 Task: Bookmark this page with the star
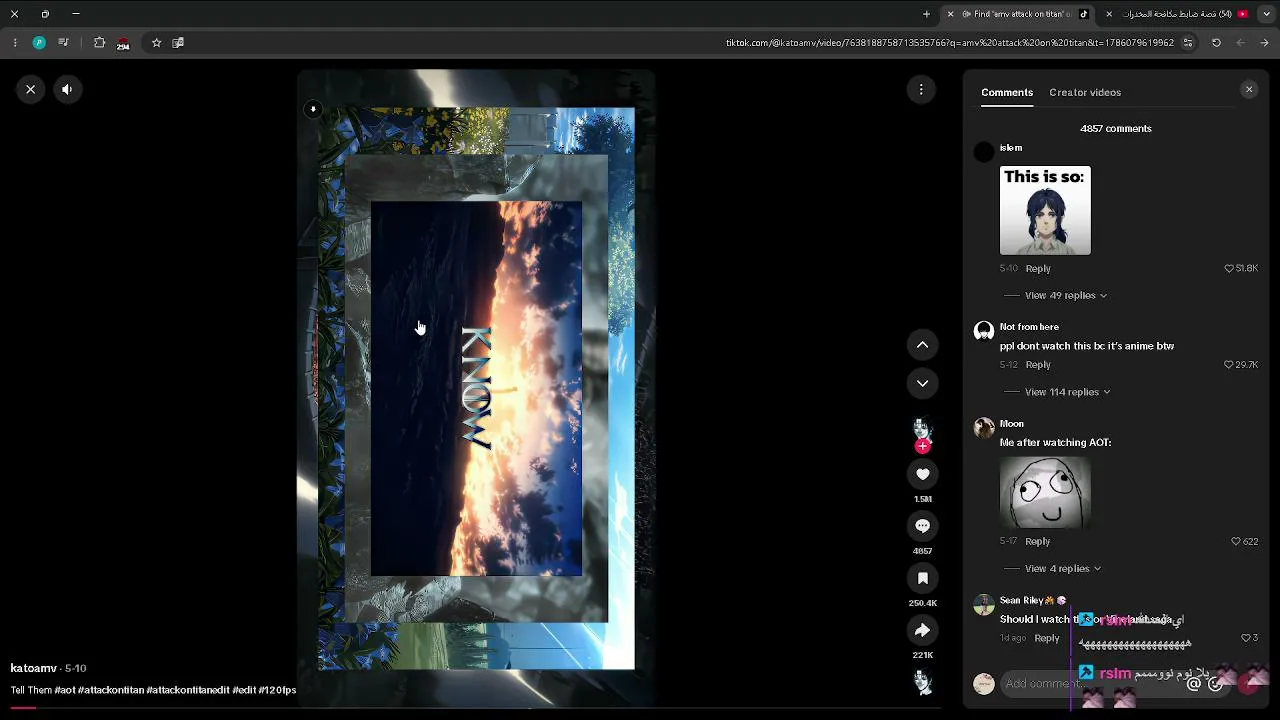point(156,43)
